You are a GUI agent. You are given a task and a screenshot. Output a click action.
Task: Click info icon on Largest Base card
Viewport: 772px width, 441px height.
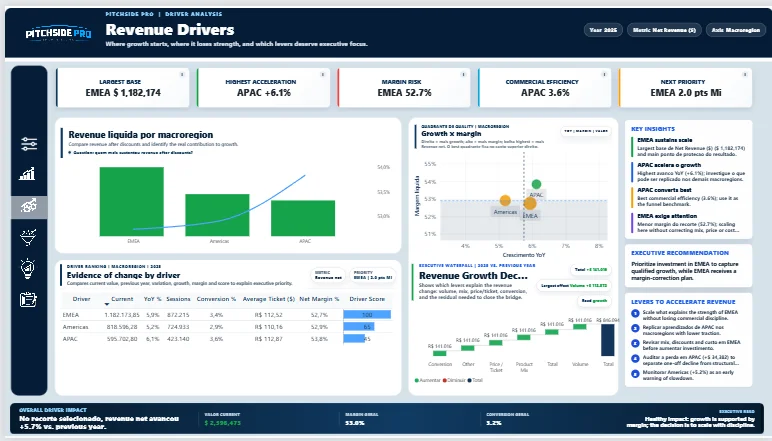click(182, 74)
